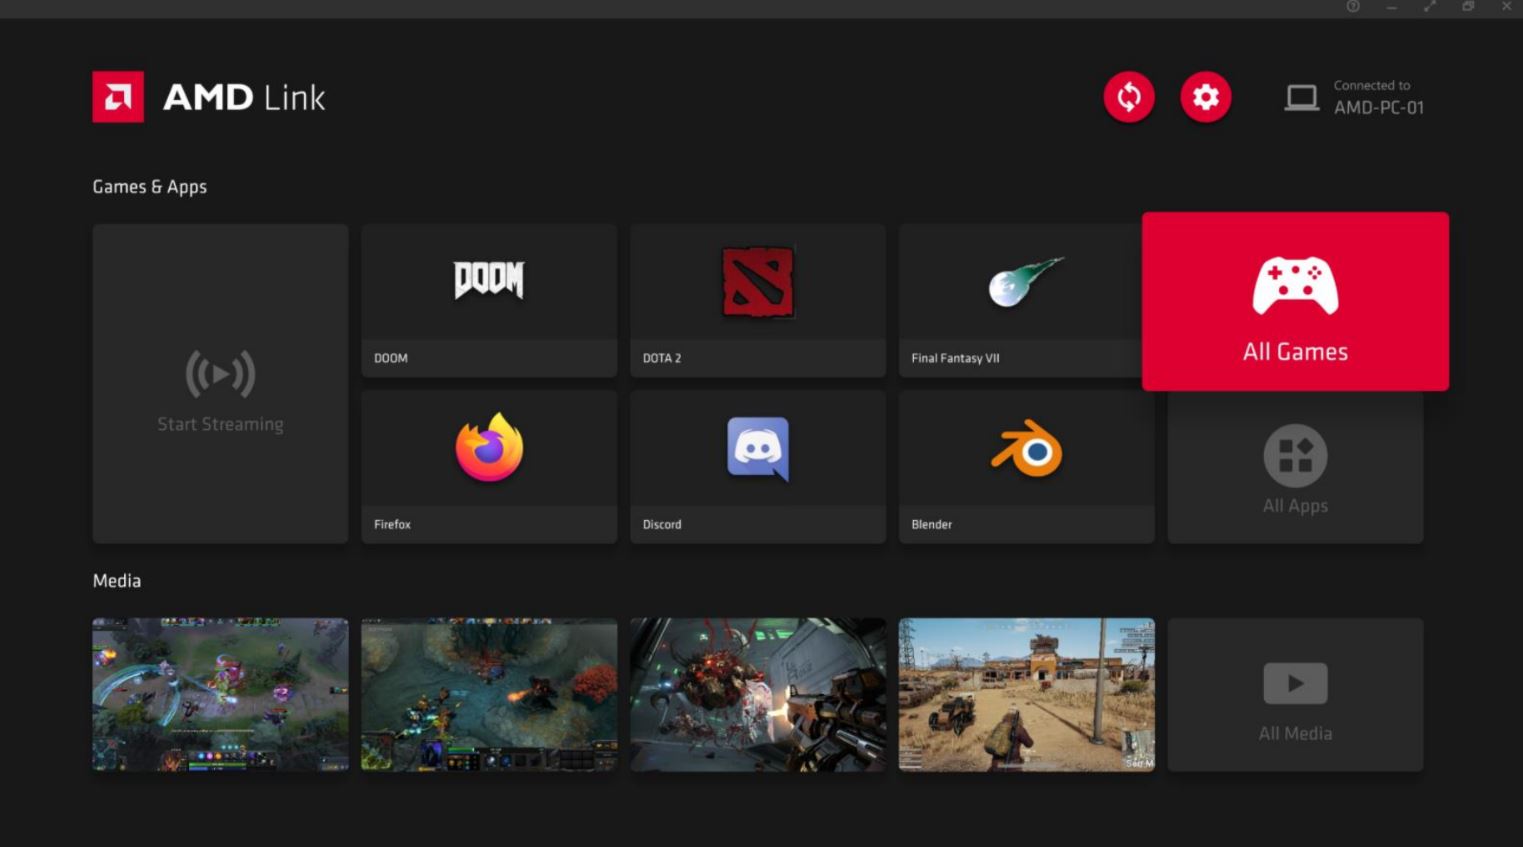Image resolution: width=1523 pixels, height=847 pixels.
Task: Launch the DOOM game tile
Action: click(x=489, y=300)
